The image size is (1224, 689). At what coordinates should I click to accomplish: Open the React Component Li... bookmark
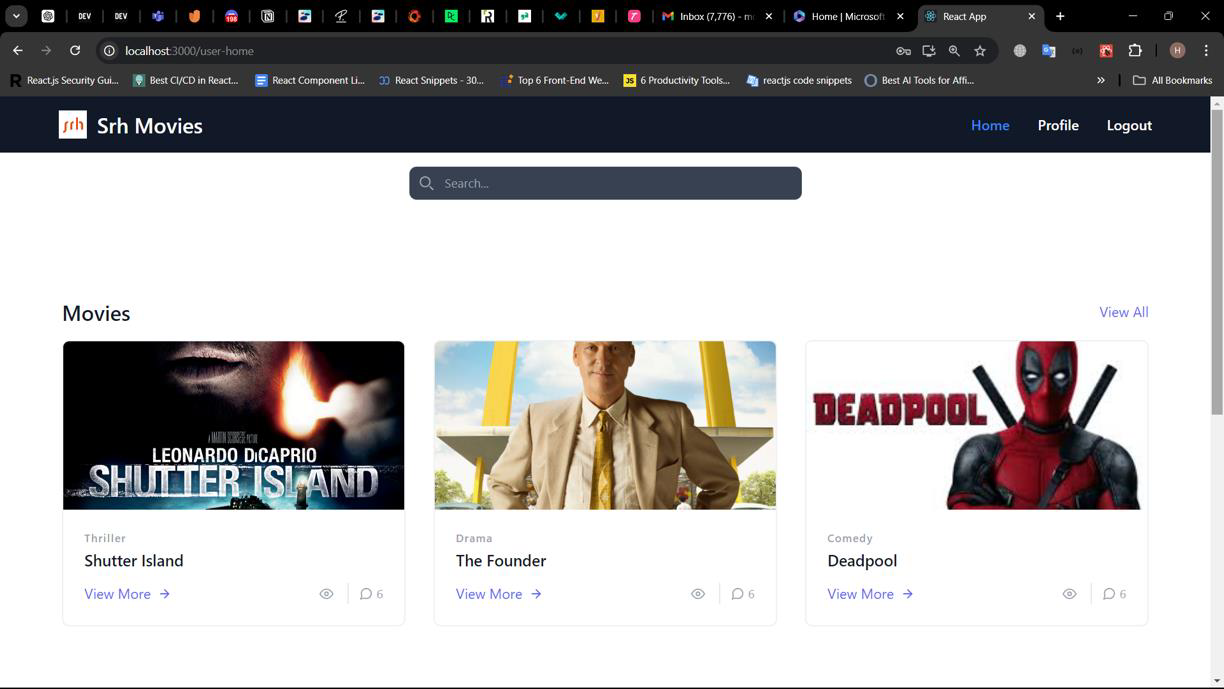[x=310, y=80]
